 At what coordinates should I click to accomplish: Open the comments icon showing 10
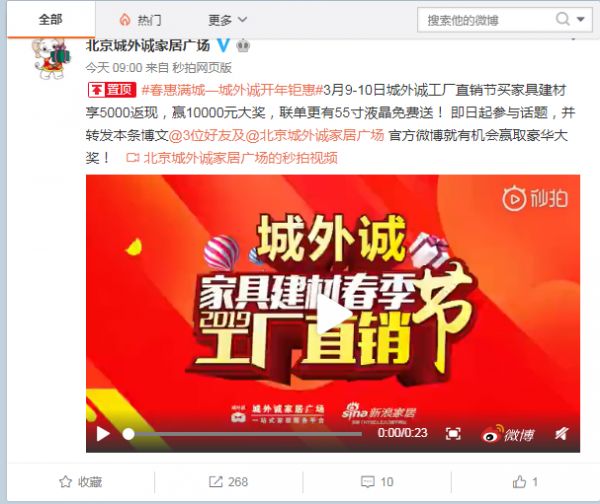[377, 482]
